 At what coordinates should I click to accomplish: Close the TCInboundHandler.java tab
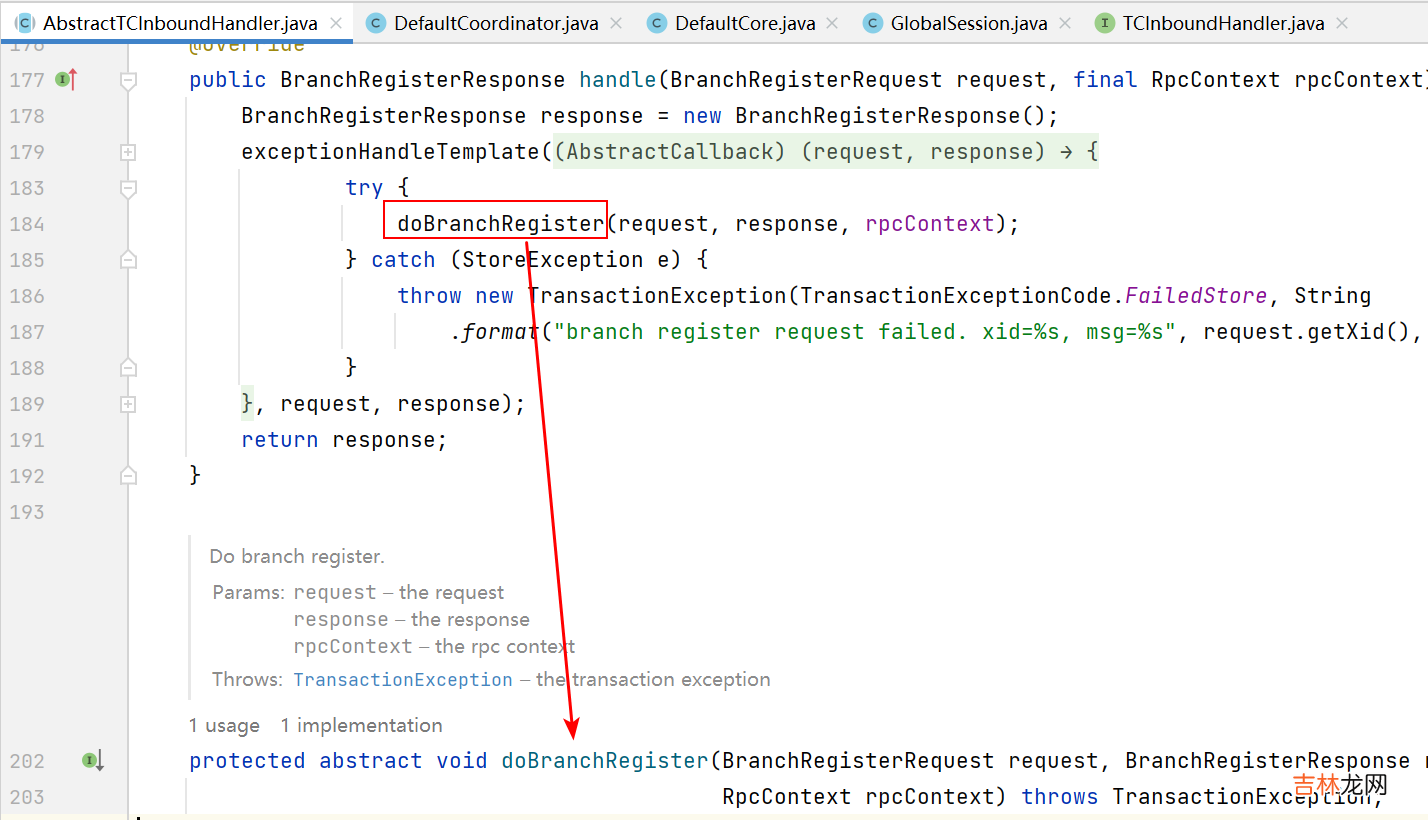coord(1341,23)
